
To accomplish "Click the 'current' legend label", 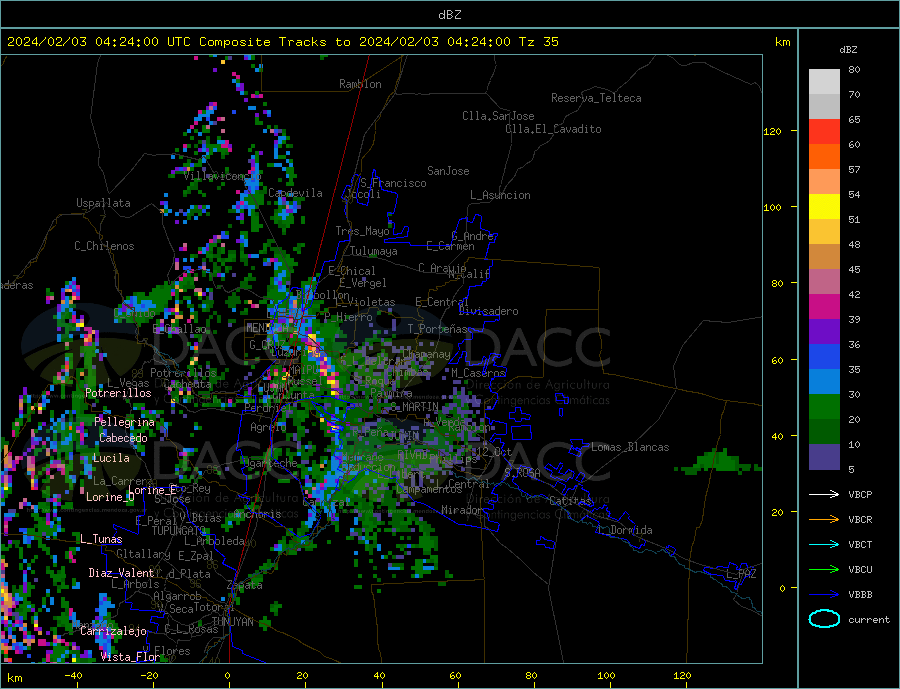I will (868, 620).
